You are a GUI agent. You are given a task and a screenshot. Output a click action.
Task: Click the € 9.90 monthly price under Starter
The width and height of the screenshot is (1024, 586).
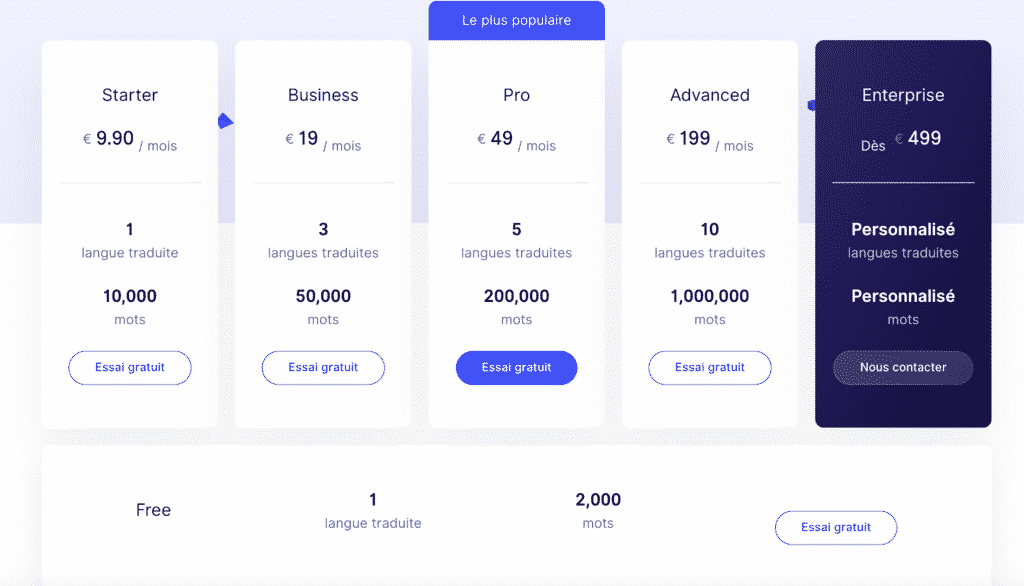pyautogui.click(x=130, y=140)
